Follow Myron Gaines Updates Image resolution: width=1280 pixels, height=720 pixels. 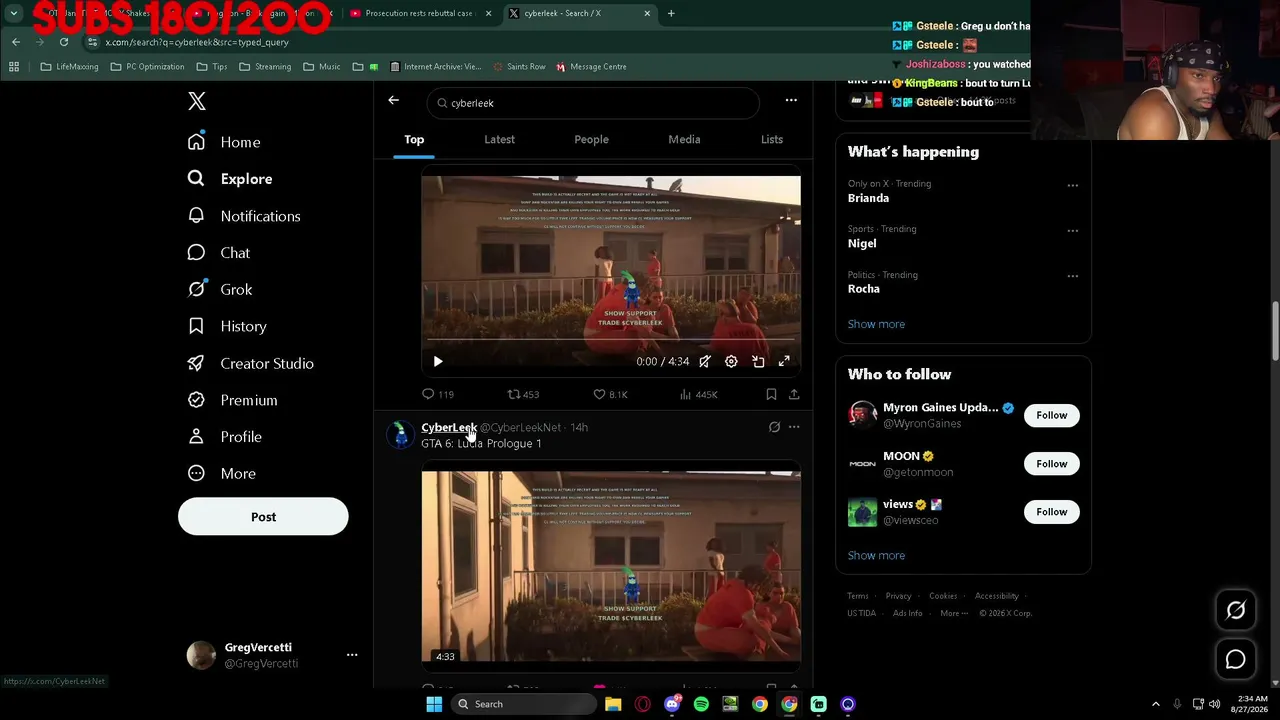[x=1051, y=415]
